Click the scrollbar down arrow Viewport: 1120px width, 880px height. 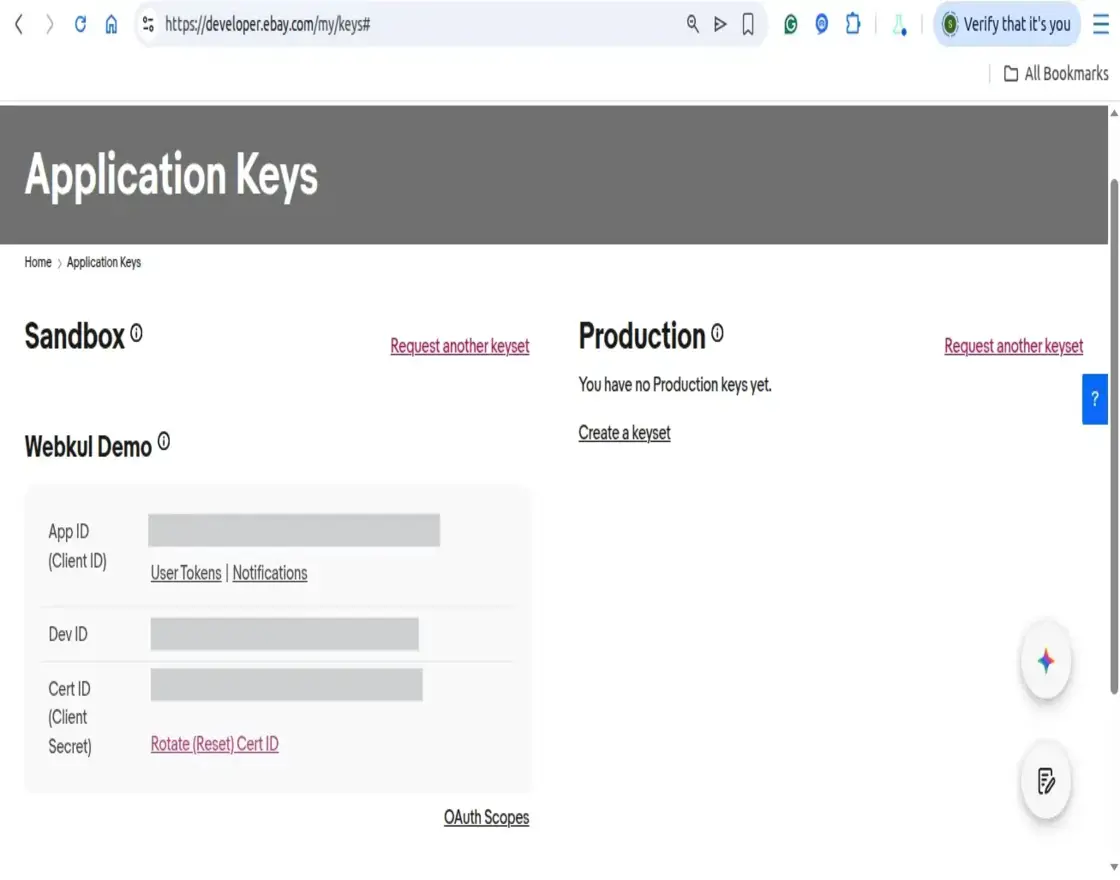click(x=1114, y=867)
